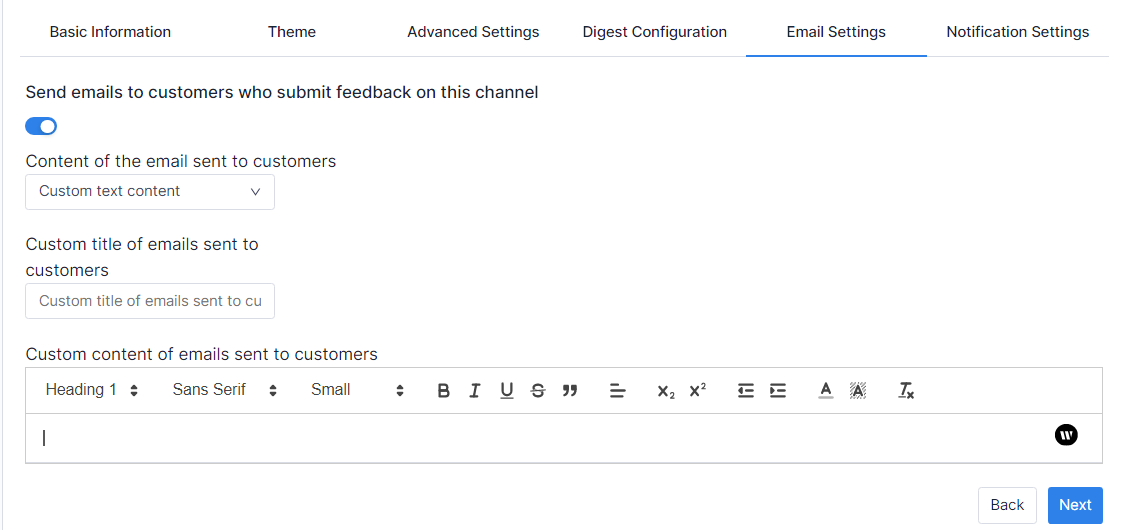Image resolution: width=1125 pixels, height=530 pixels.
Task: Open the Custom text content dropdown
Action: pos(150,191)
